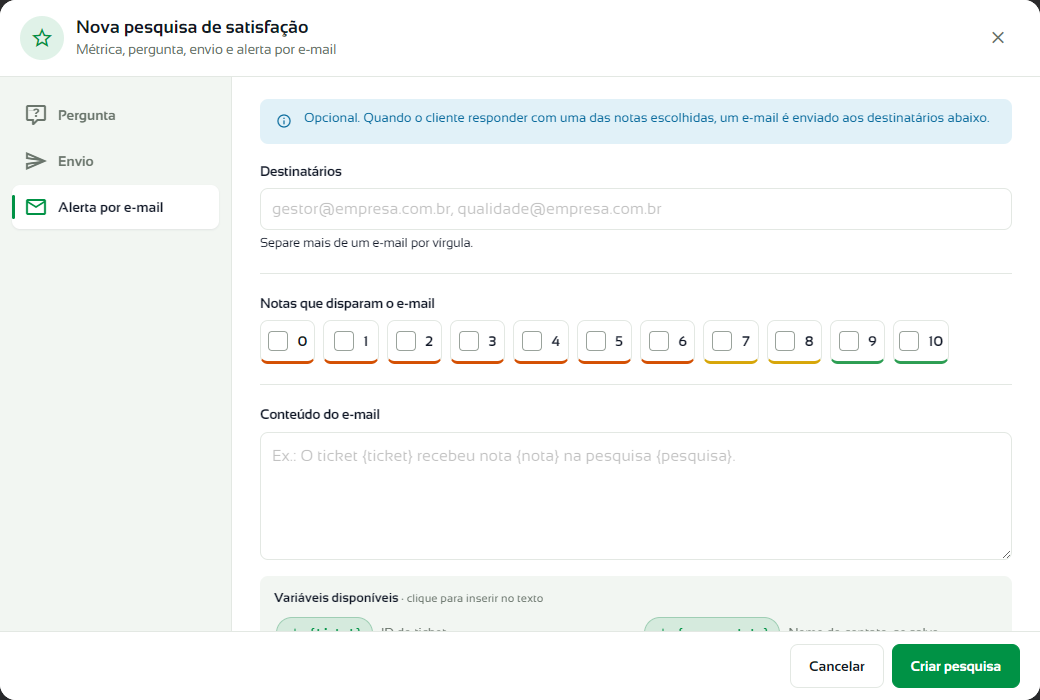Close the Nova pesquisa de satisfação dialog

click(x=998, y=38)
